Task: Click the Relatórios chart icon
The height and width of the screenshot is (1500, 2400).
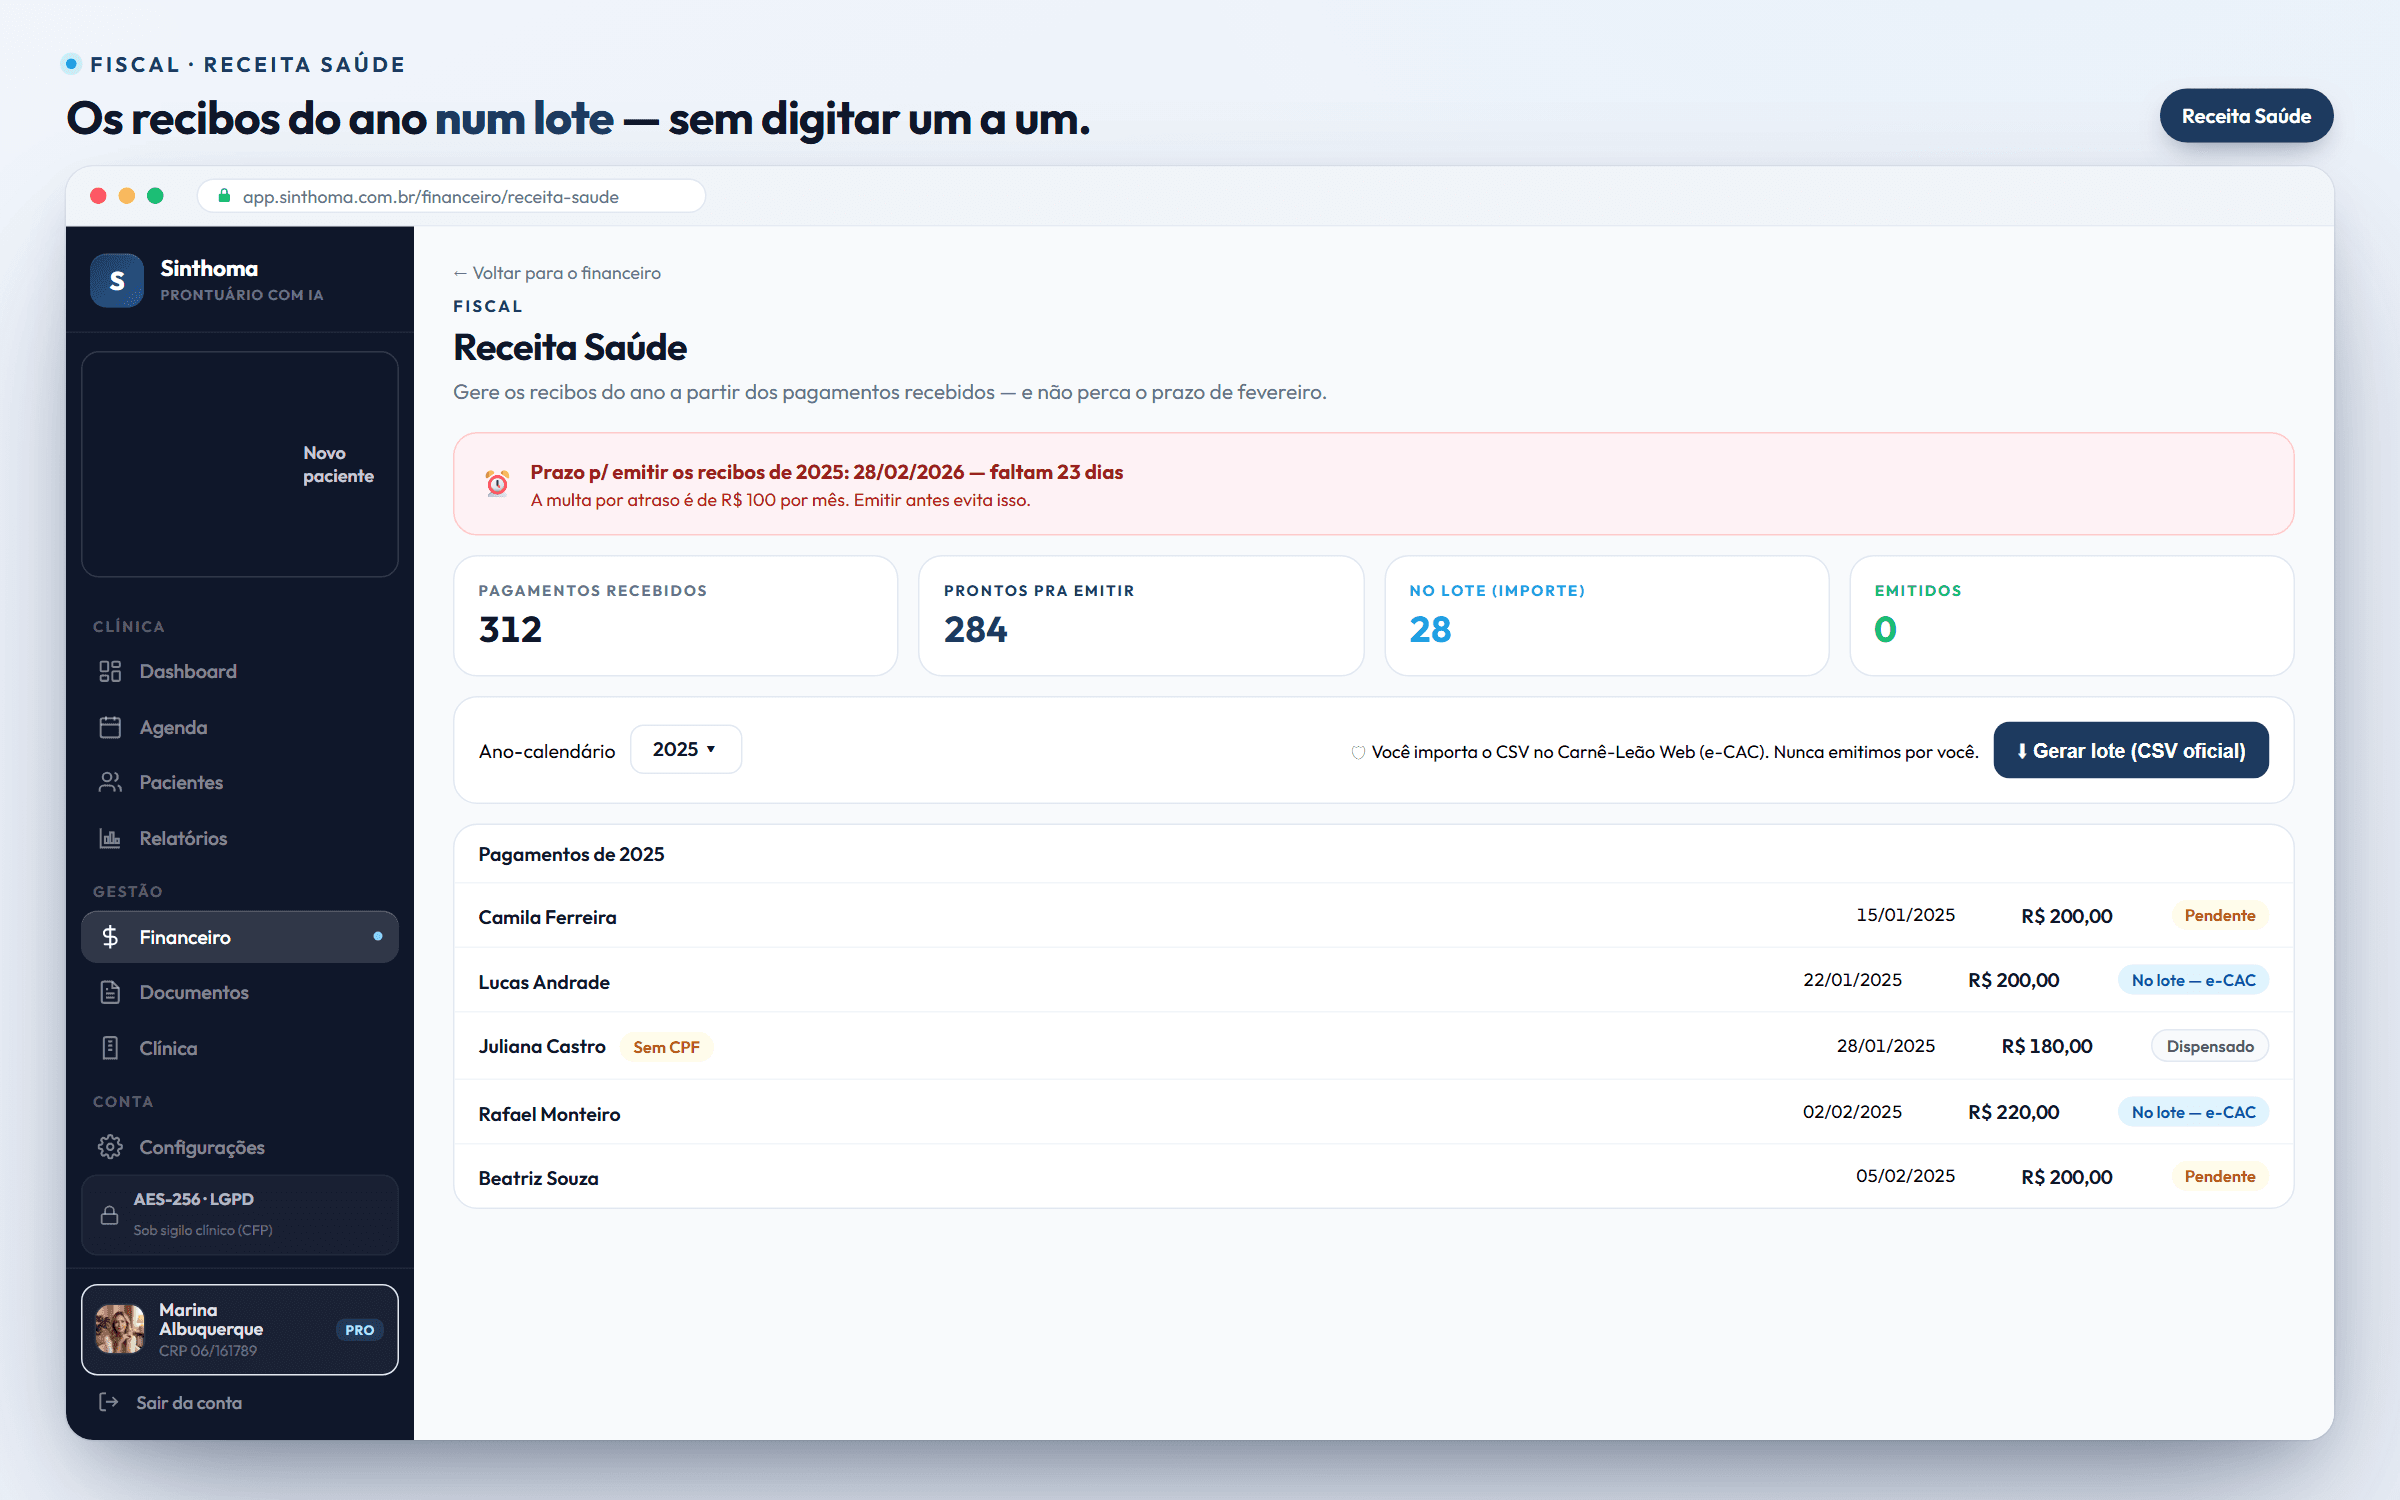Action: [110, 838]
